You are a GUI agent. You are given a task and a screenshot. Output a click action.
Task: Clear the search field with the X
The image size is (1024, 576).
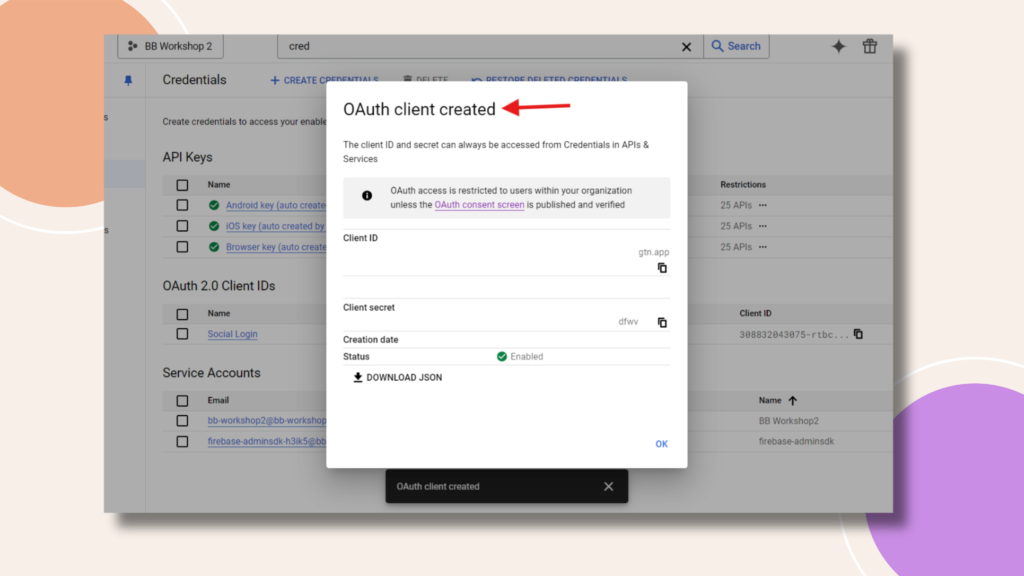(686, 47)
